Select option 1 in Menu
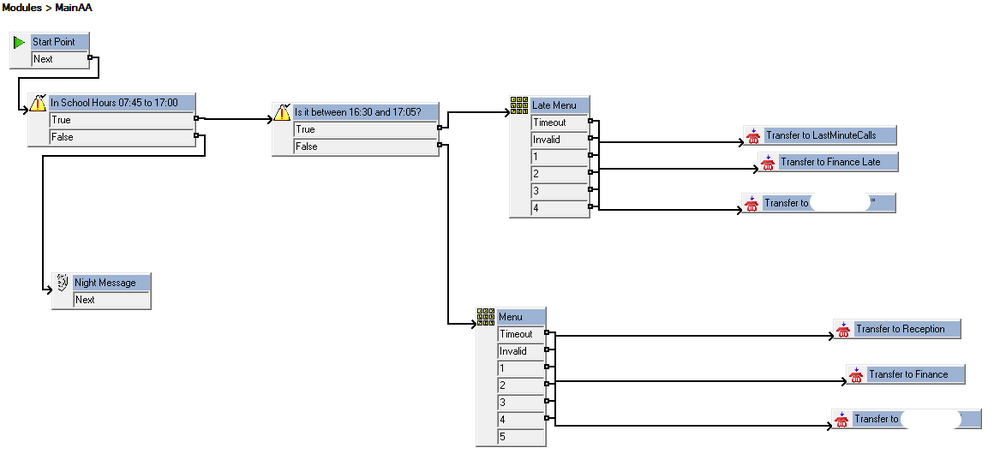1000x460 pixels. (521, 368)
